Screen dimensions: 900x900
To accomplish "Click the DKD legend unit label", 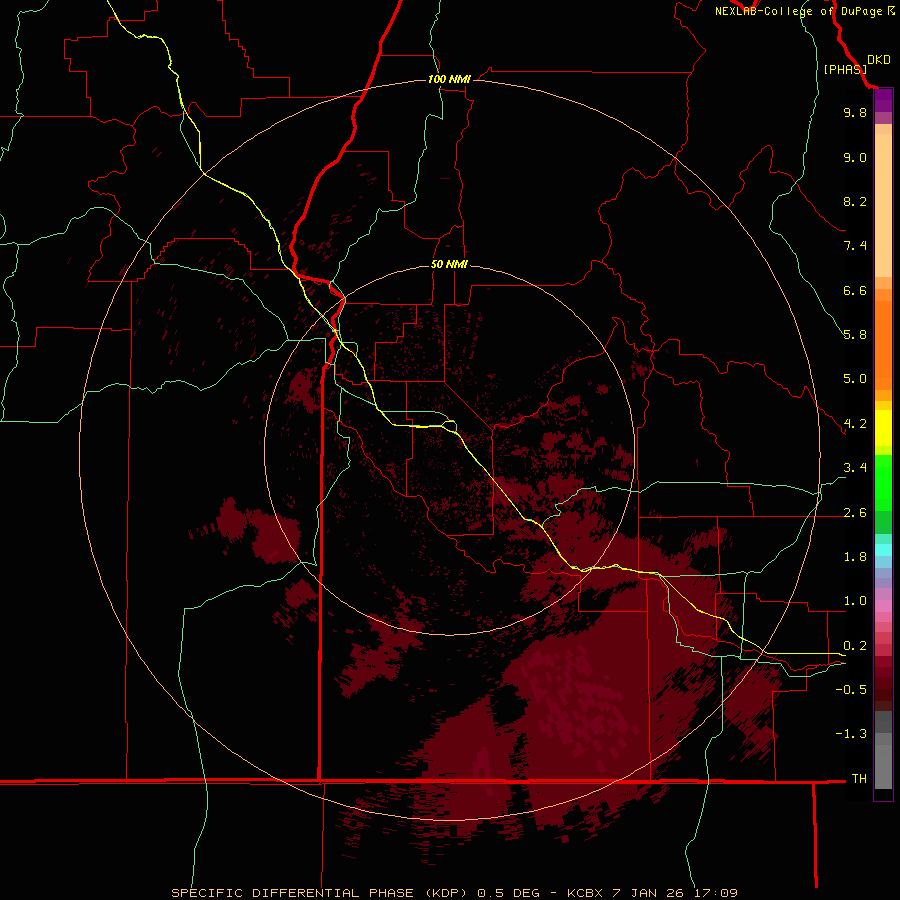I will pos(878,60).
